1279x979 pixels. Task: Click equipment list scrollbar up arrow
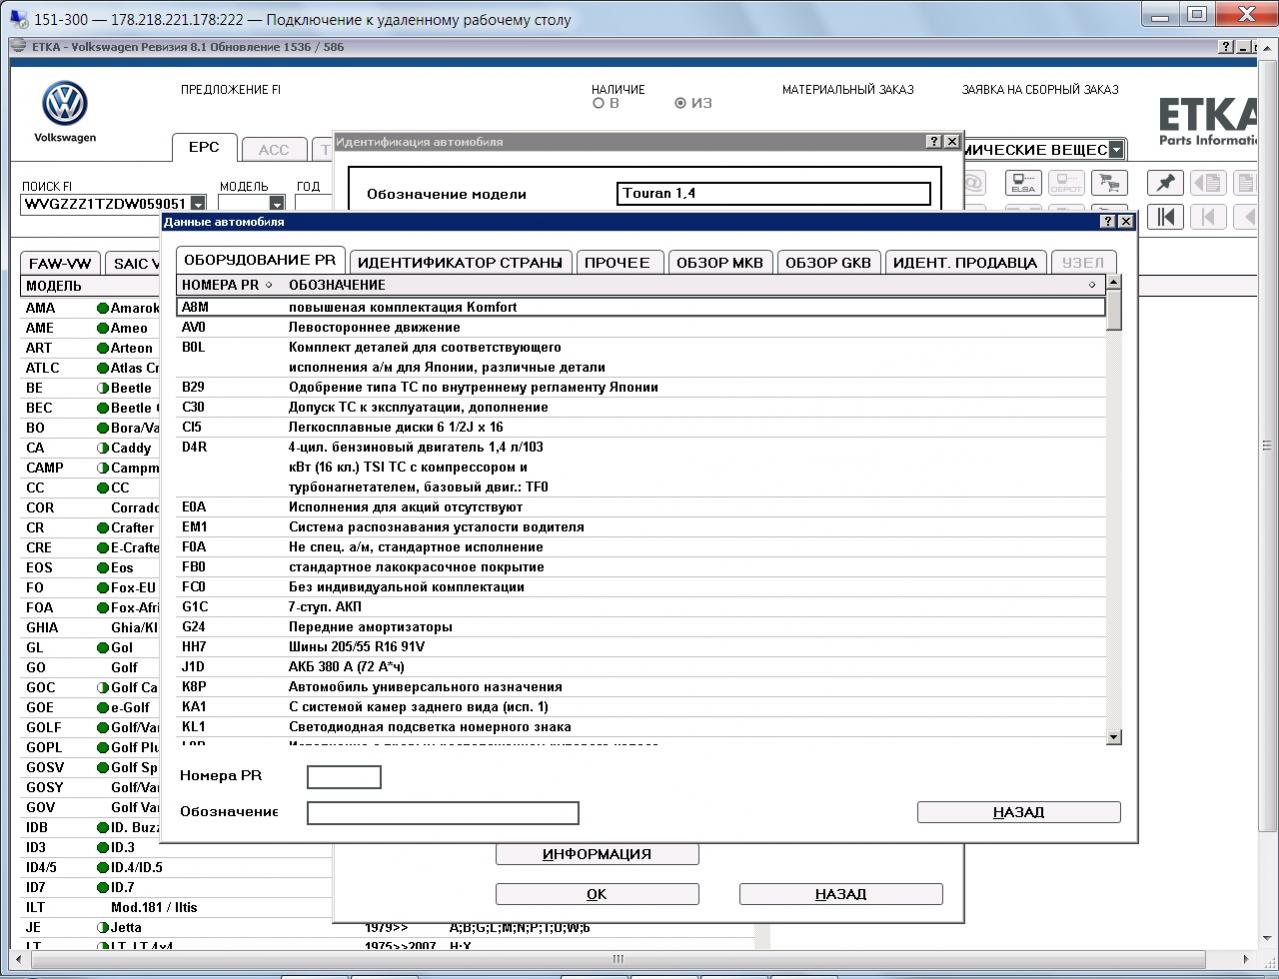[x=1114, y=283]
